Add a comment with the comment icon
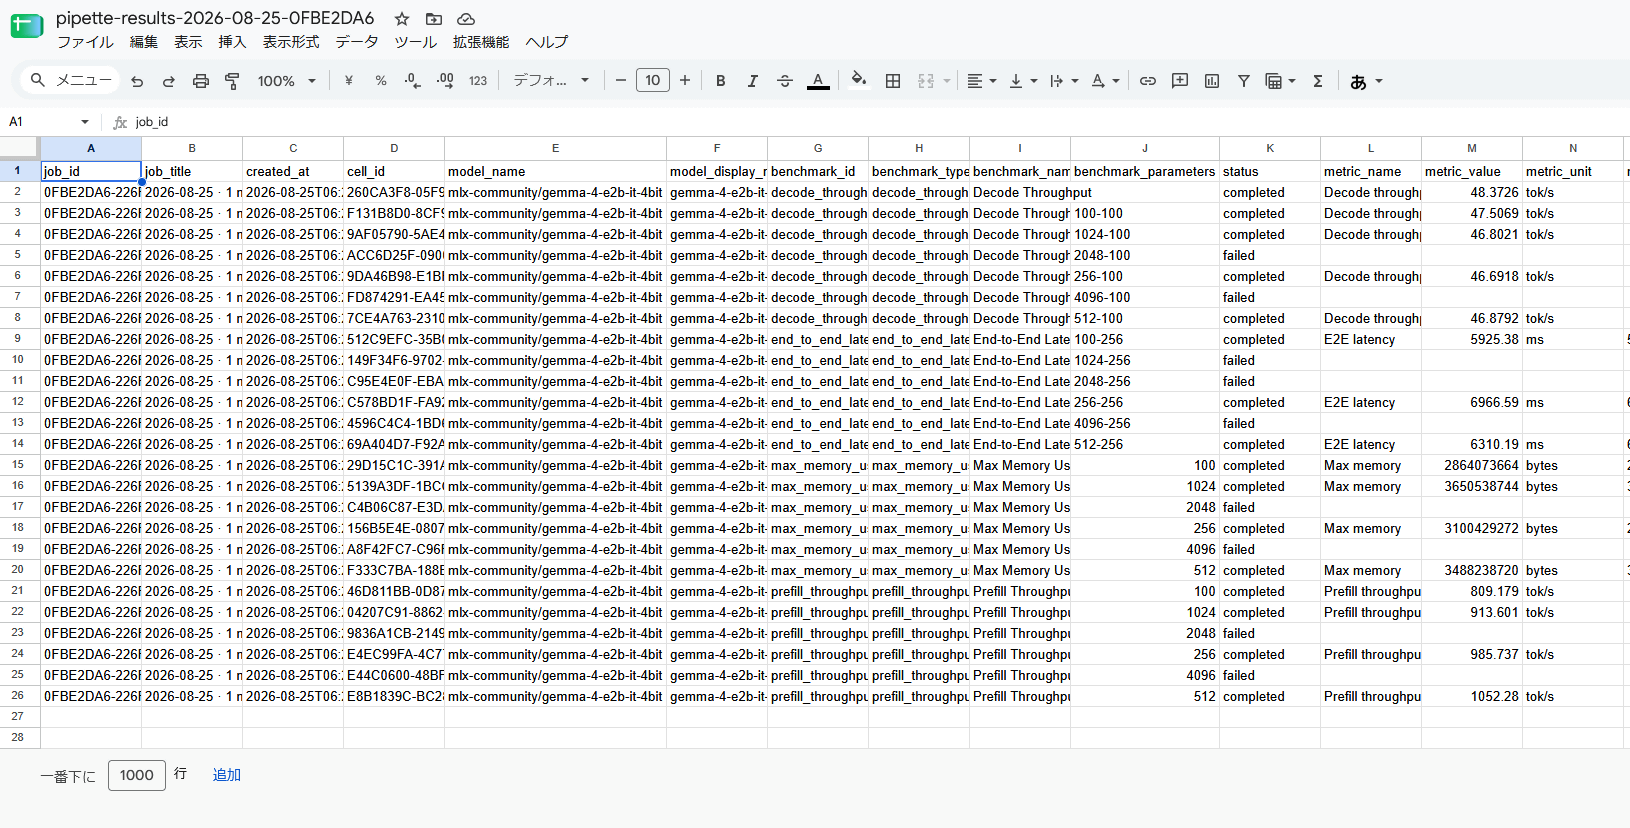The image size is (1630, 828). coord(1180,81)
